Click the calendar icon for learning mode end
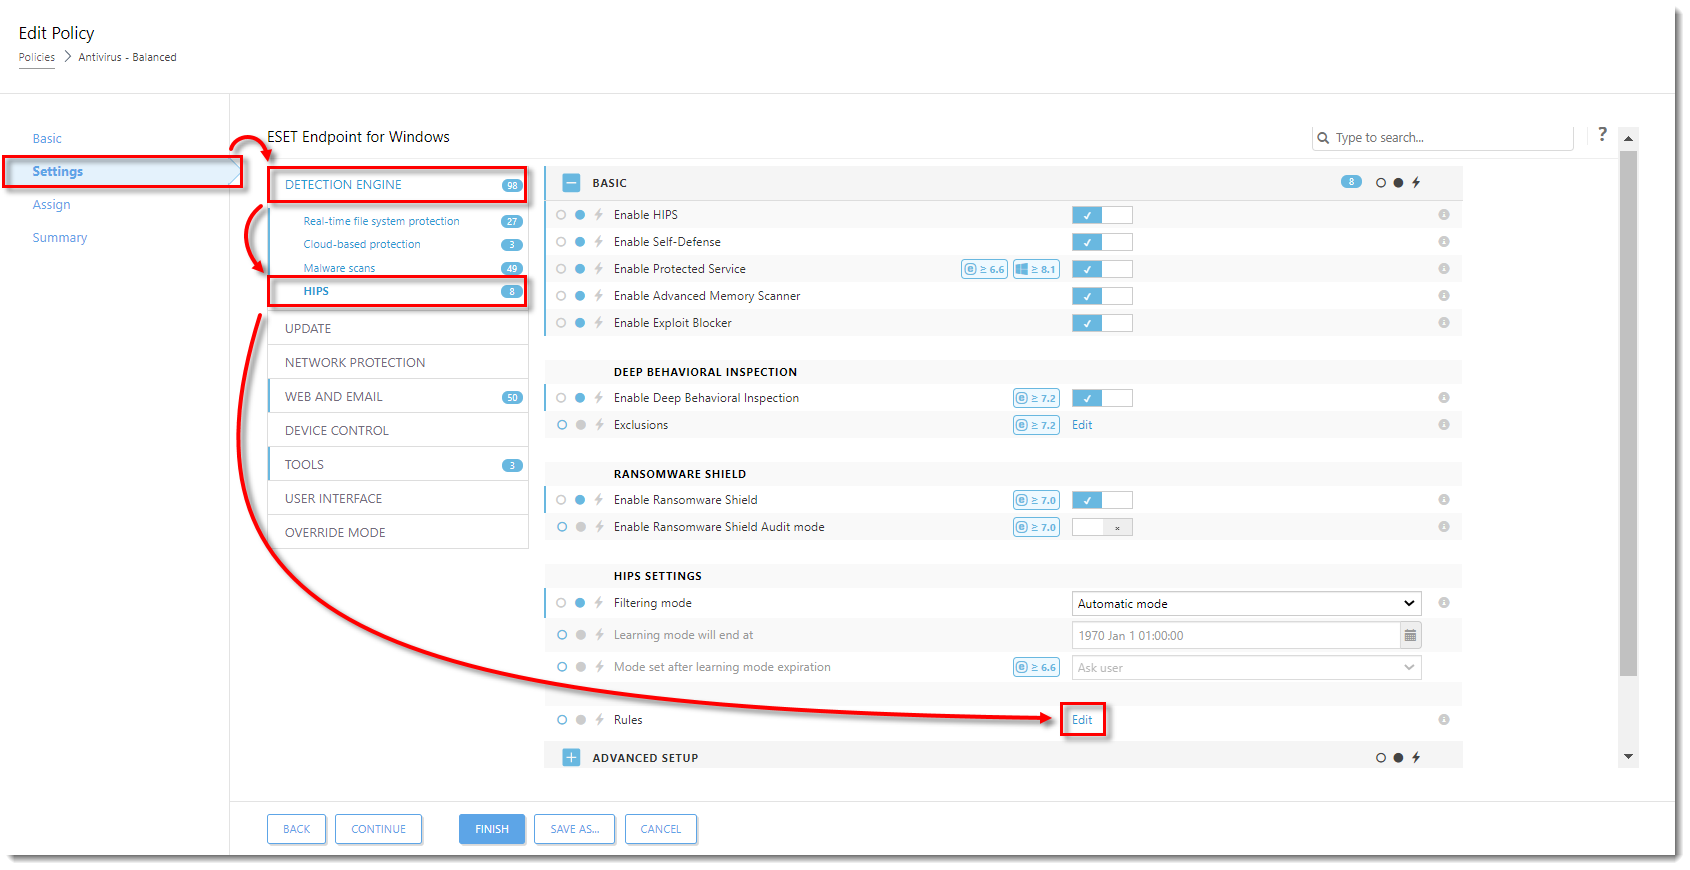The image size is (1690, 870). point(1410,636)
